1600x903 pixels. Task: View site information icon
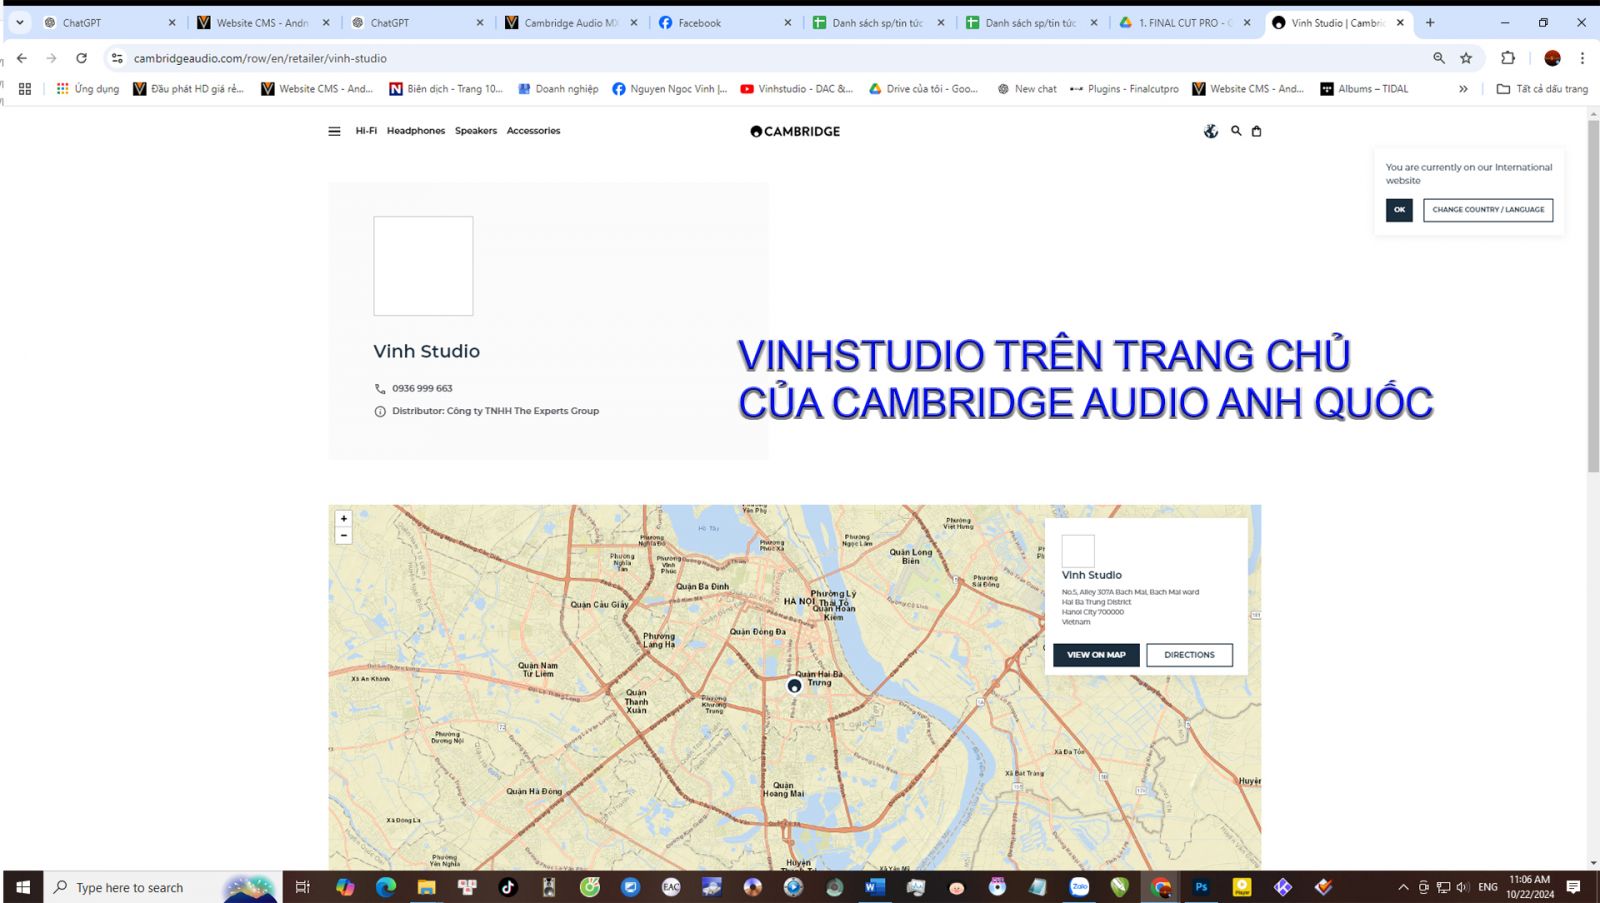(x=117, y=58)
